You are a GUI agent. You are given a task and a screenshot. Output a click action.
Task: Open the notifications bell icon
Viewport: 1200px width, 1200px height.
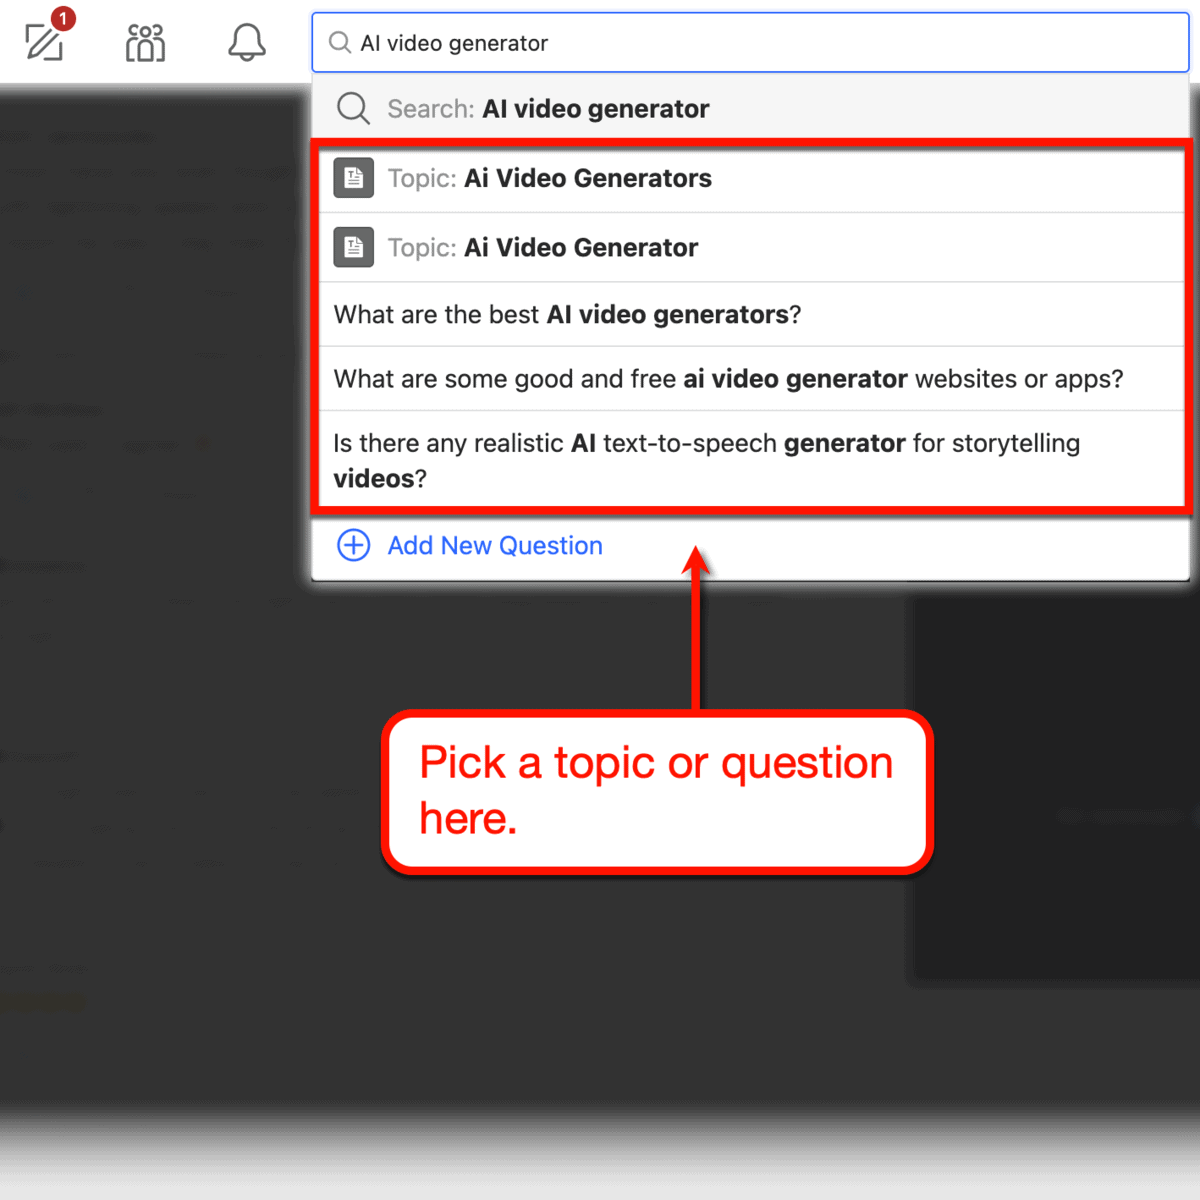(246, 42)
